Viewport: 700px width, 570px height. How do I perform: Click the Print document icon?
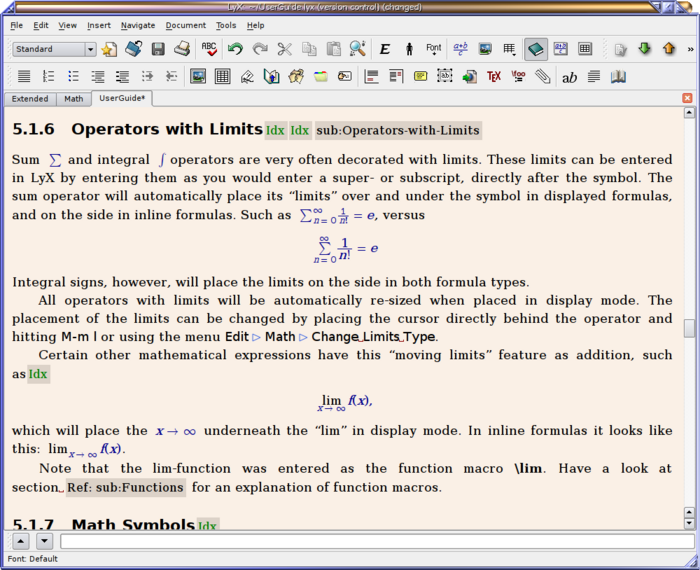[x=182, y=48]
